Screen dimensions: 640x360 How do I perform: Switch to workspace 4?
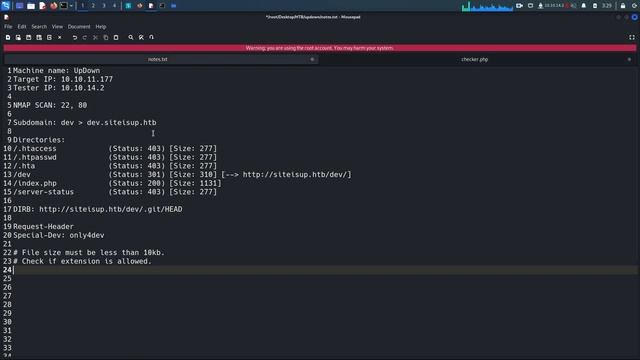click(x=114, y=6)
